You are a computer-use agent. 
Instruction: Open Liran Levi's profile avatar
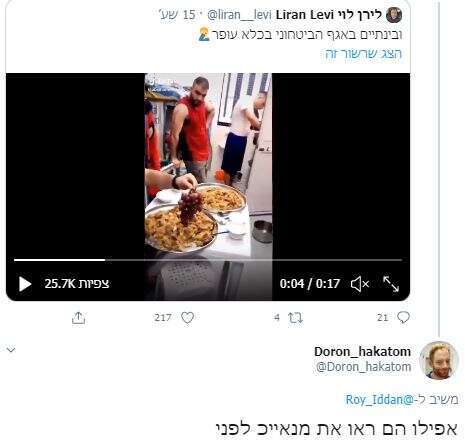click(x=394, y=15)
